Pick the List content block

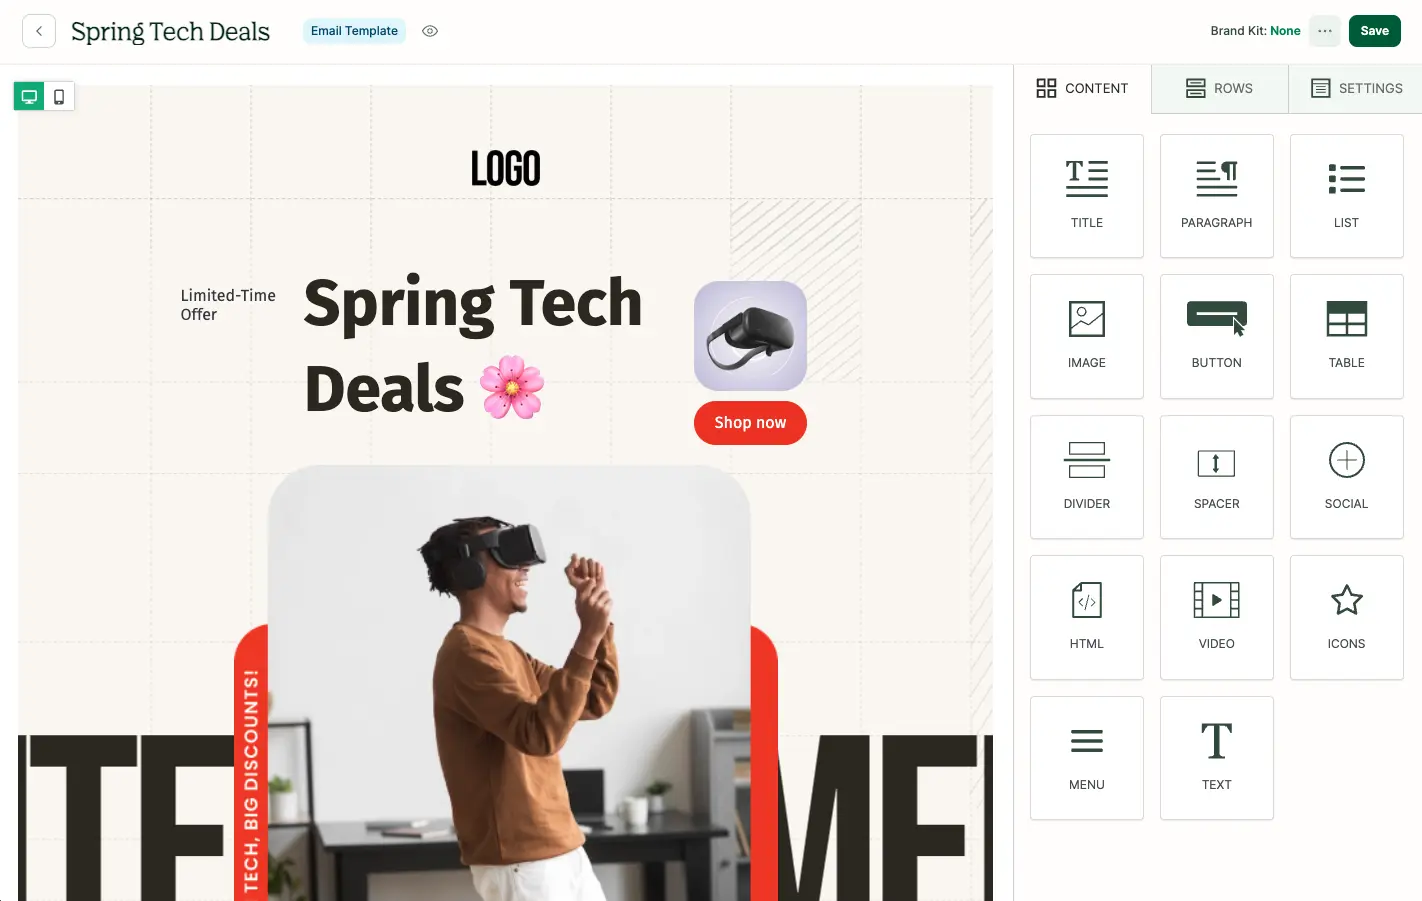pyautogui.click(x=1347, y=196)
